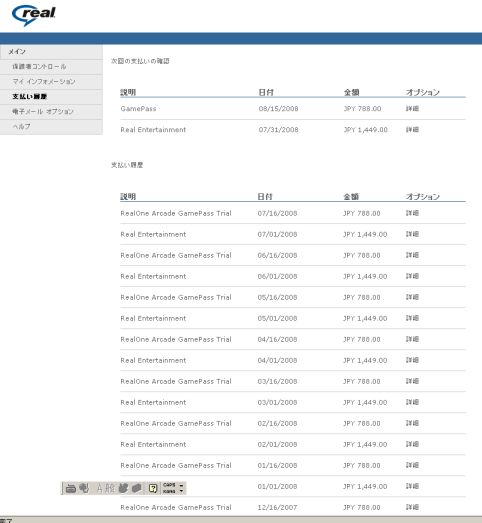Click the 03/16/2008 date cell
Image resolution: width=482 pixels, height=523 pixels.
(x=277, y=381)
